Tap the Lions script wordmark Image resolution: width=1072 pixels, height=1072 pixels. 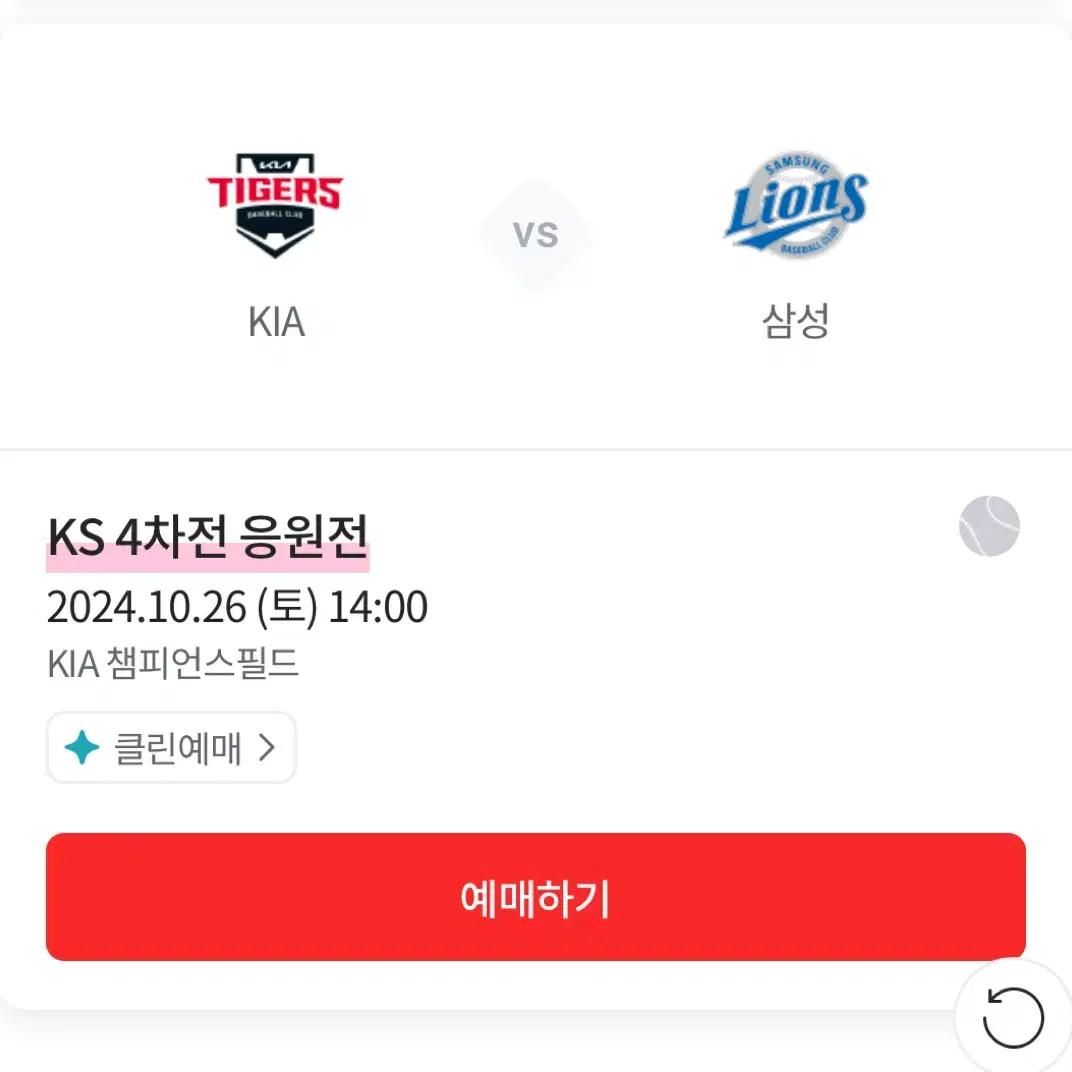pyautogui.click(x=796, y=205)
